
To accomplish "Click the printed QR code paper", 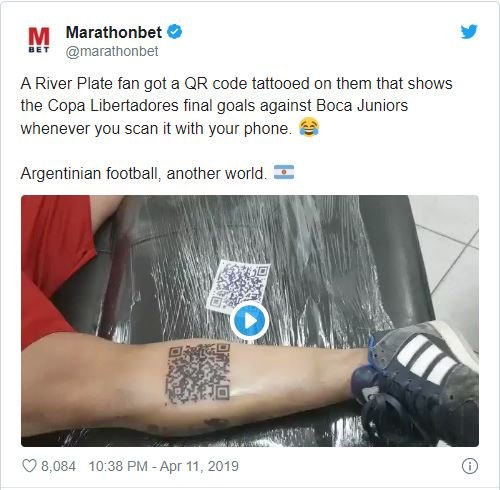I will [238, 287].
